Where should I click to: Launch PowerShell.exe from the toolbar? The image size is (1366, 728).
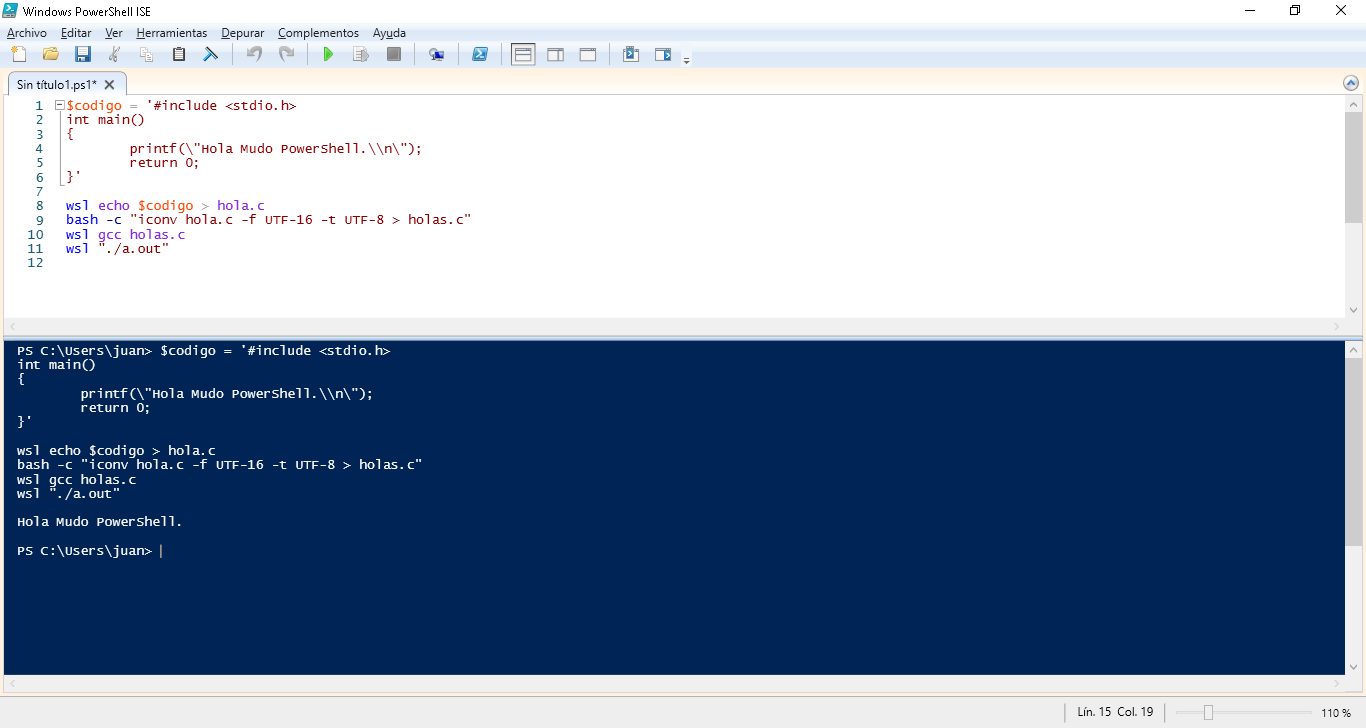[x=480, y=54]
